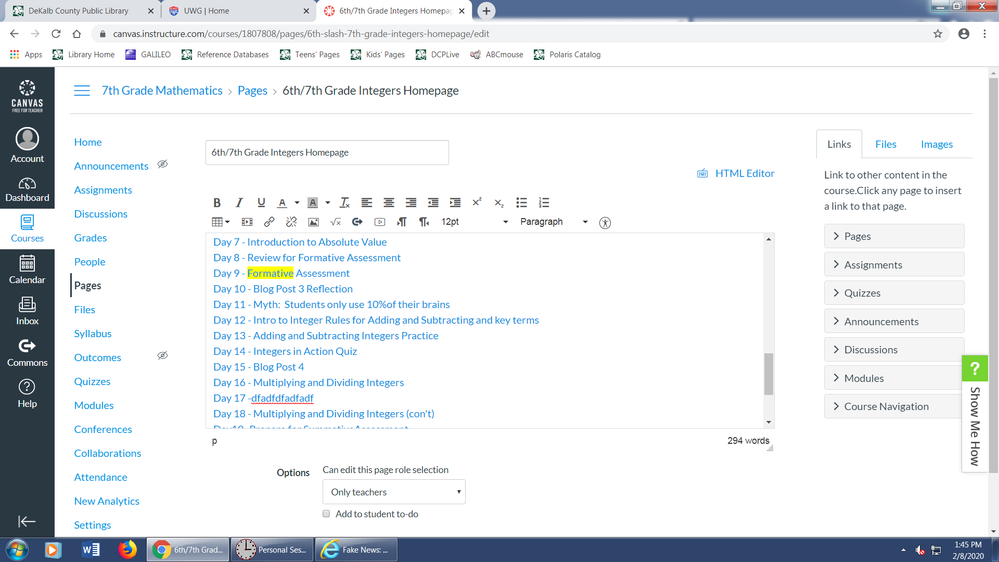Viewport: 999px width, 562px height.
Task: Open the font size 12pt dropdown
Action: 474,222
